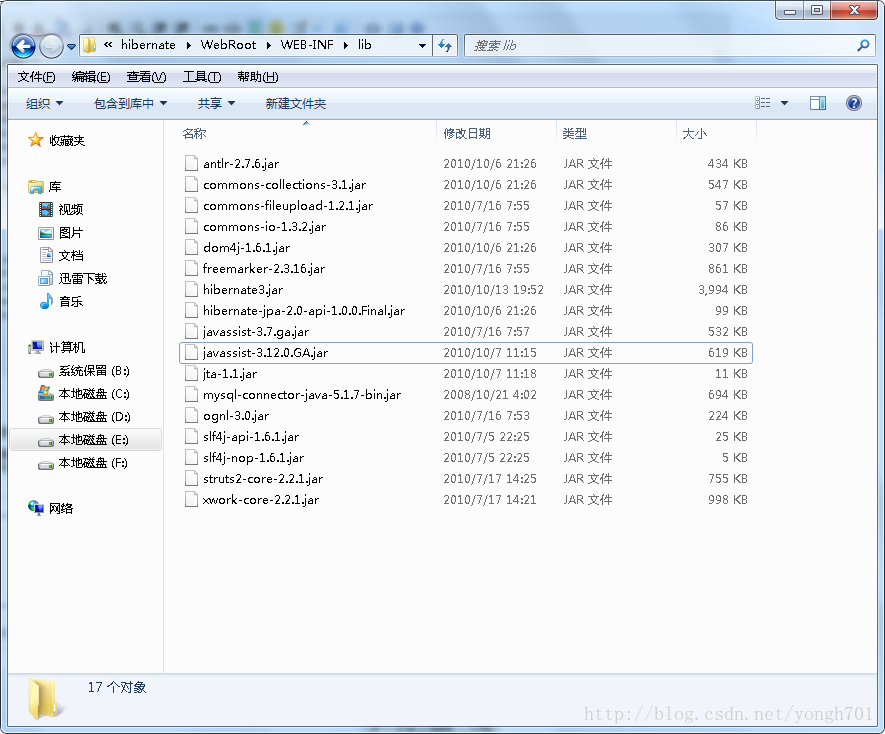The image size is (885, 734).
Task: Change view with the view icon
Action: pyautogui.click(x=763, y=103)
